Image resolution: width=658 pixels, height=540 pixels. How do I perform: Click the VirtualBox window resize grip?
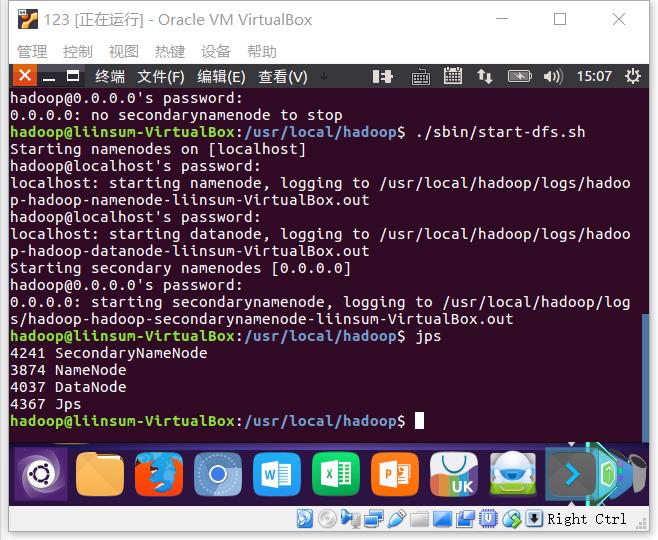pos(642,524)
